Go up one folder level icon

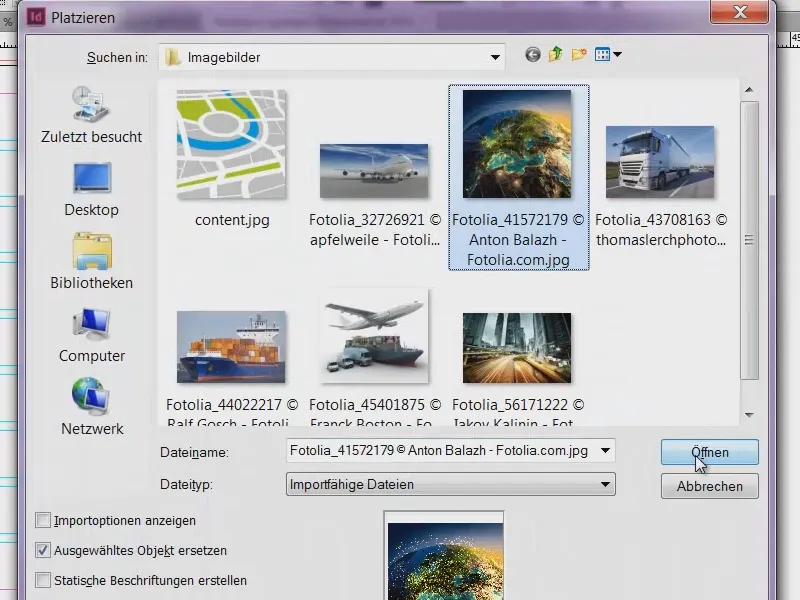click(x=556, y=54)
